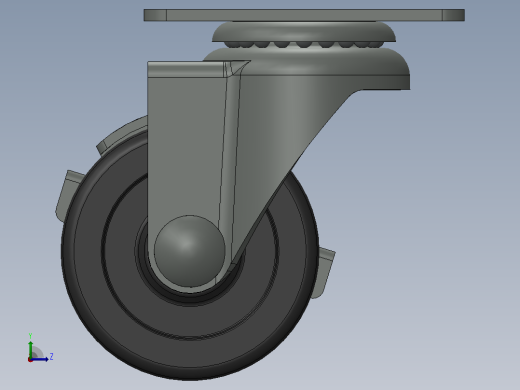Select the gray tab on the wheel's right edge

point(324,273)
